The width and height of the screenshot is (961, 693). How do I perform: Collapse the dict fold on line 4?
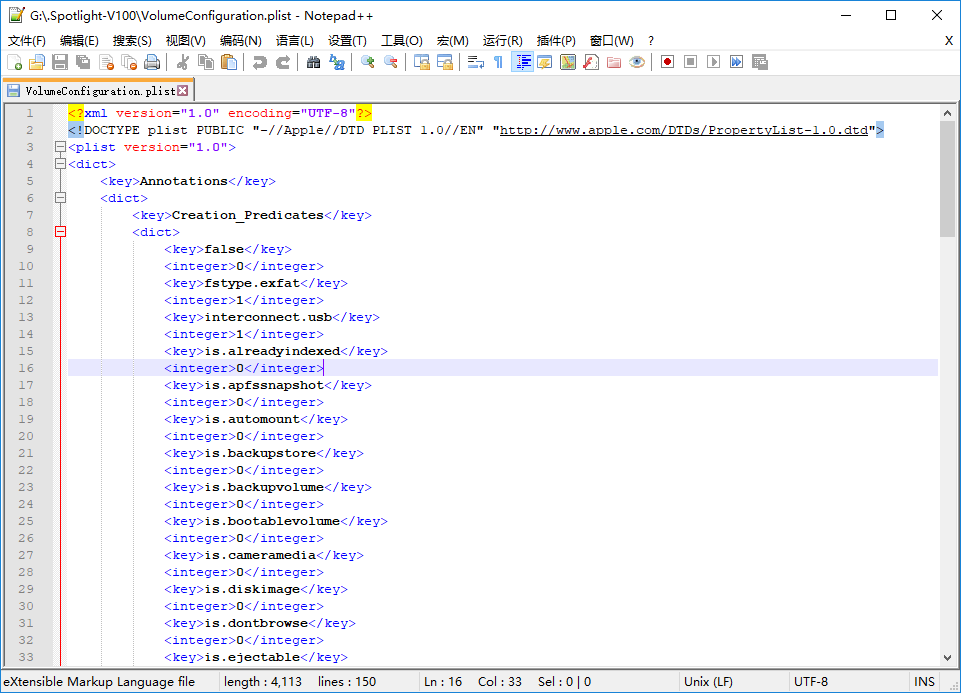tap(60, 164)
